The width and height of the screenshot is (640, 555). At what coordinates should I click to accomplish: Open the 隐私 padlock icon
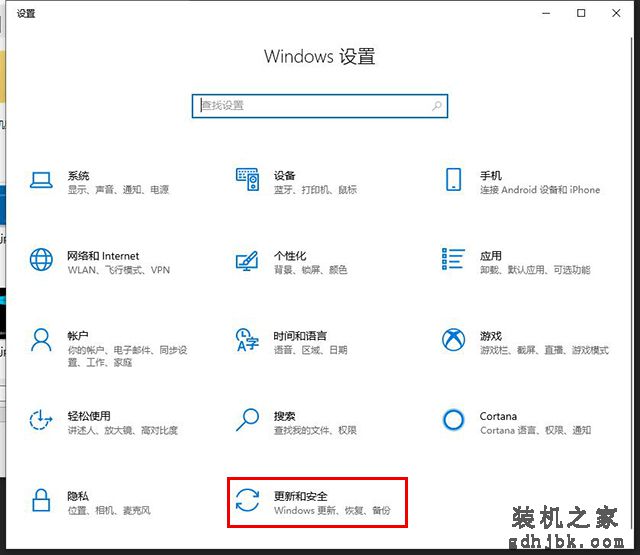pos(41,500)
